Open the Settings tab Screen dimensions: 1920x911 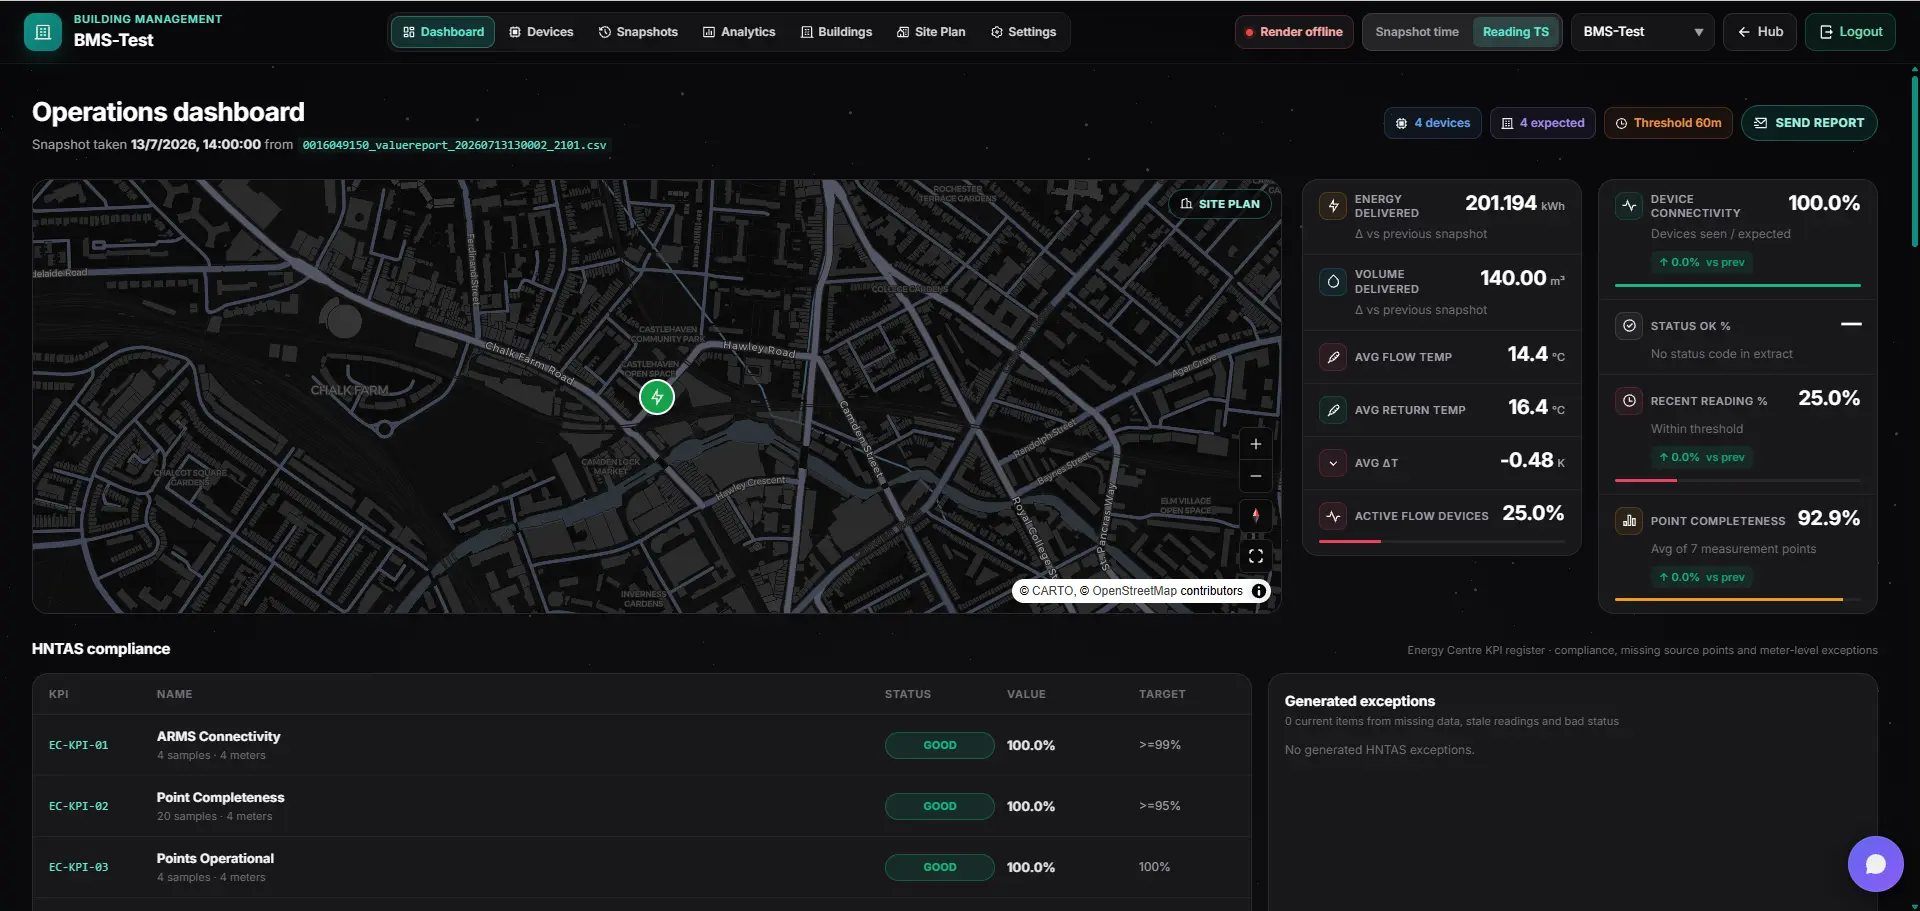1023,32
